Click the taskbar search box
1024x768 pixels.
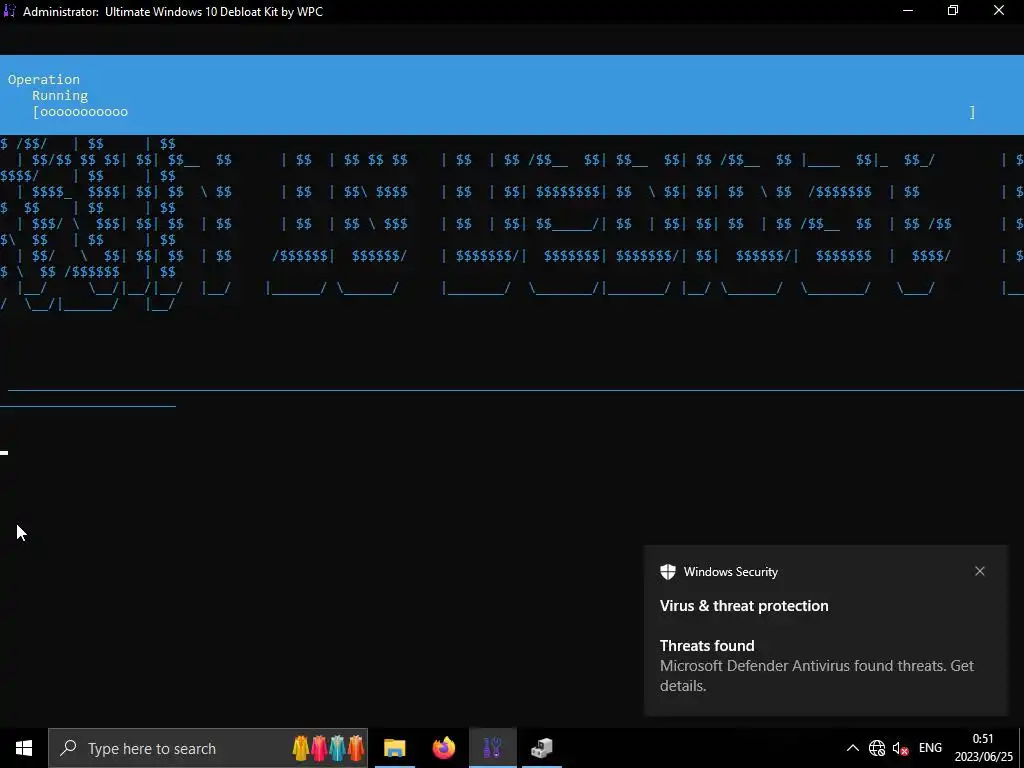point(208,748)
